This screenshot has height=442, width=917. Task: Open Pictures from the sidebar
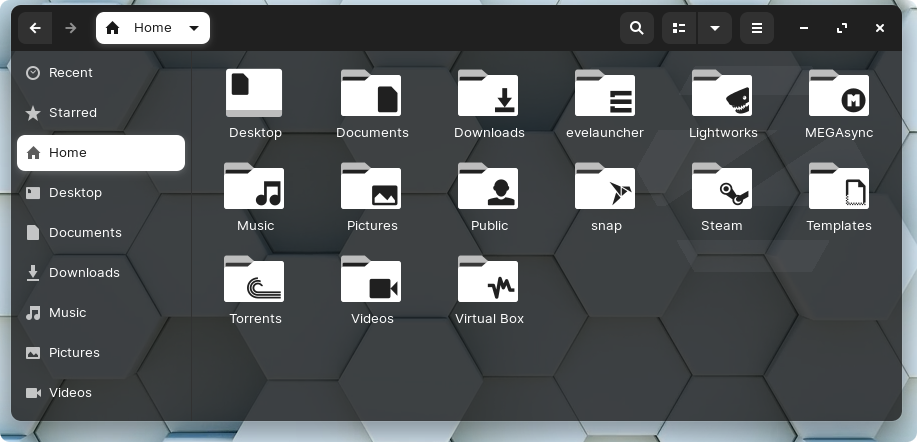click(101, 353)
